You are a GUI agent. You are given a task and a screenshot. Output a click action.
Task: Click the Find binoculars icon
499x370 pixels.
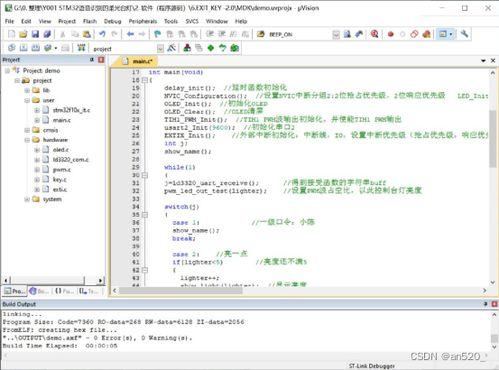[x=347, y=34]
